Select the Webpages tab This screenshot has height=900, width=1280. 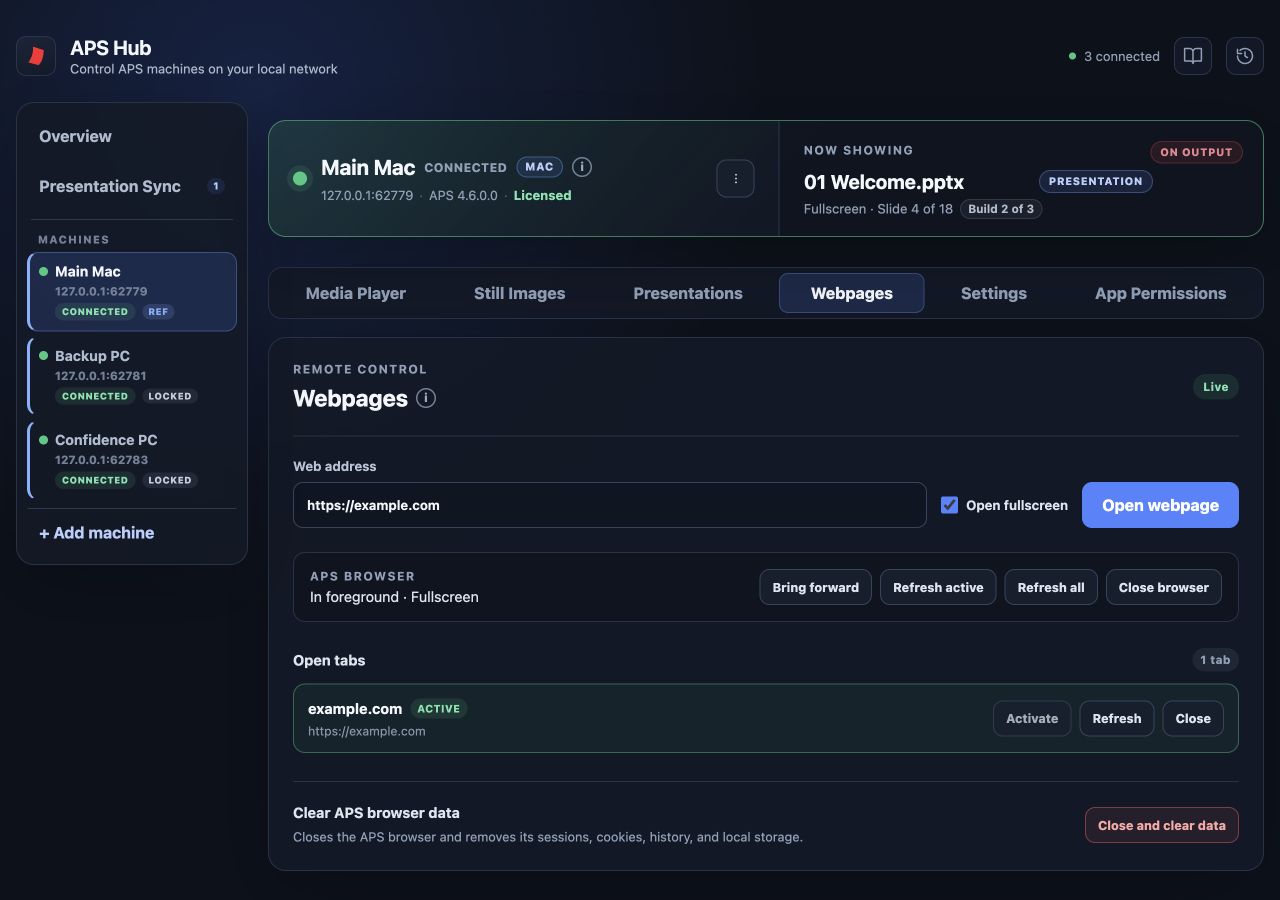852,293
